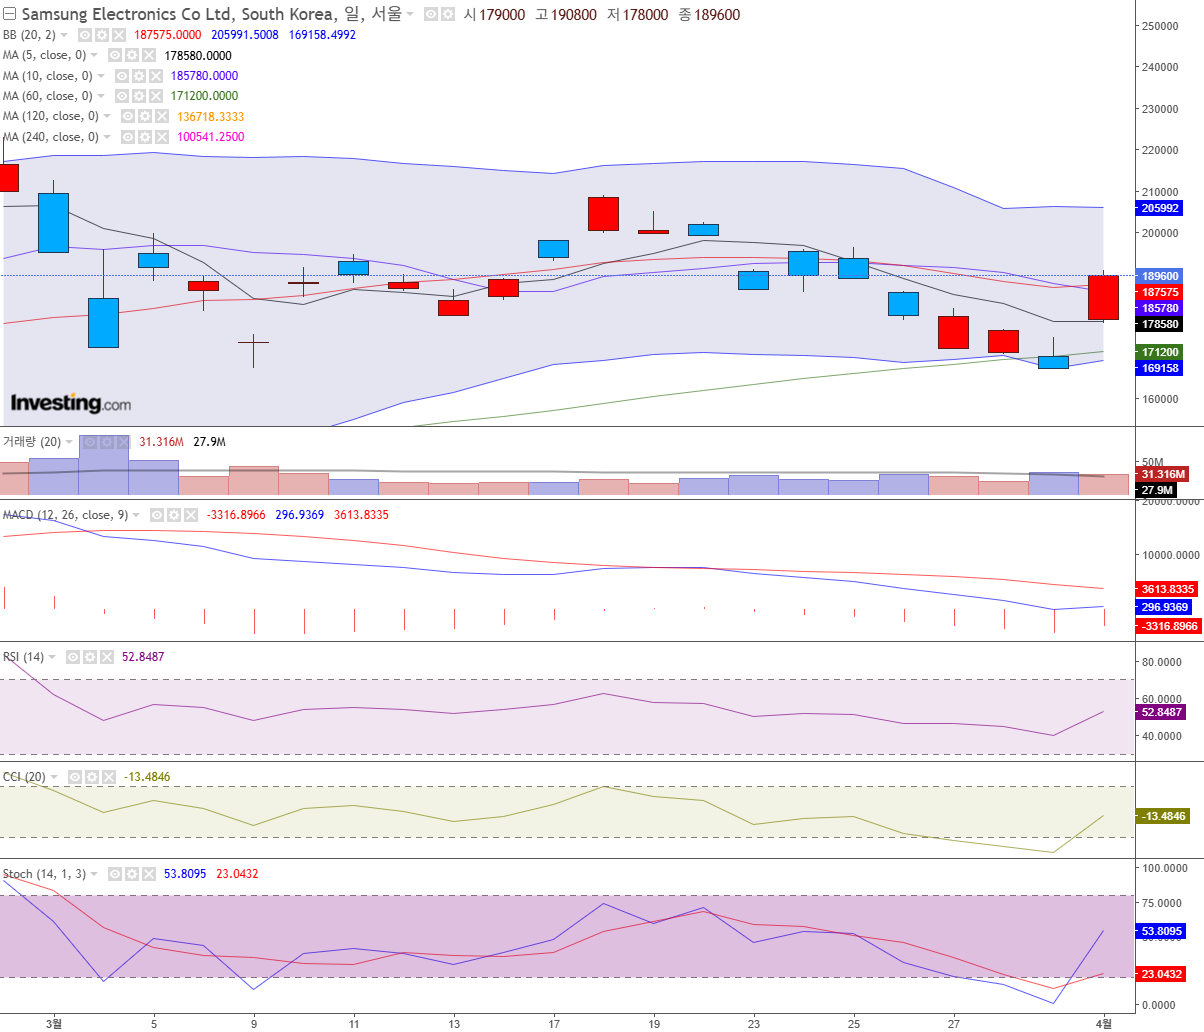Click the RSI value 52.8487 in legend

click(143, 657)
